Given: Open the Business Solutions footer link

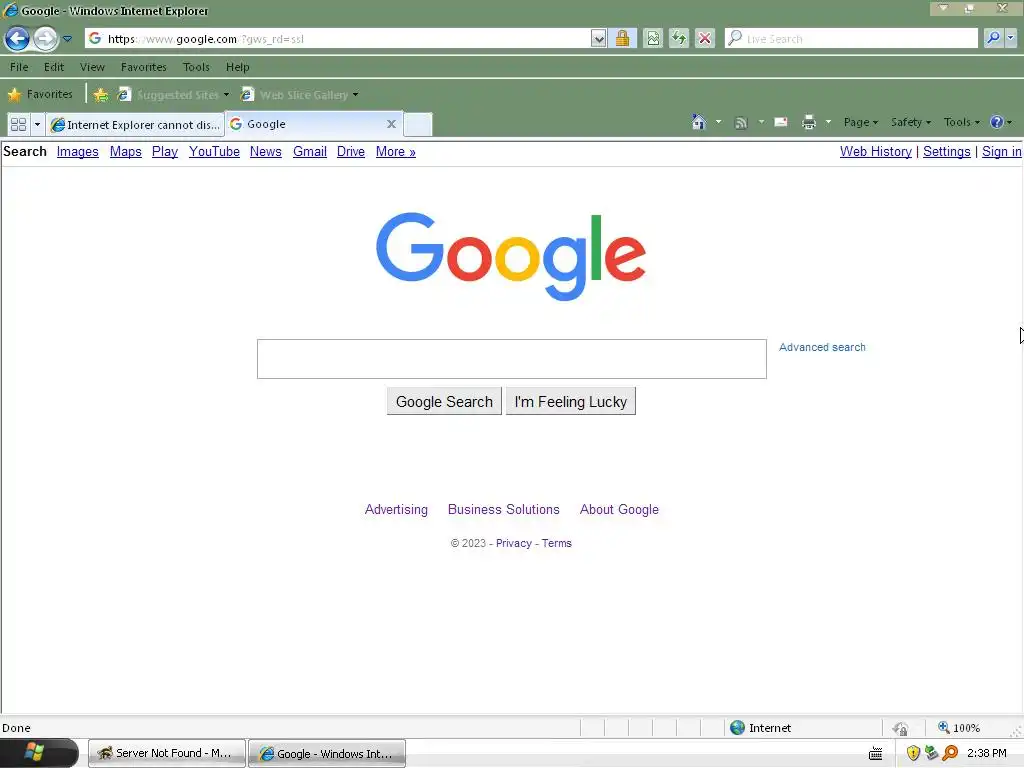Looking at the screenshot, I should (504, 509).
